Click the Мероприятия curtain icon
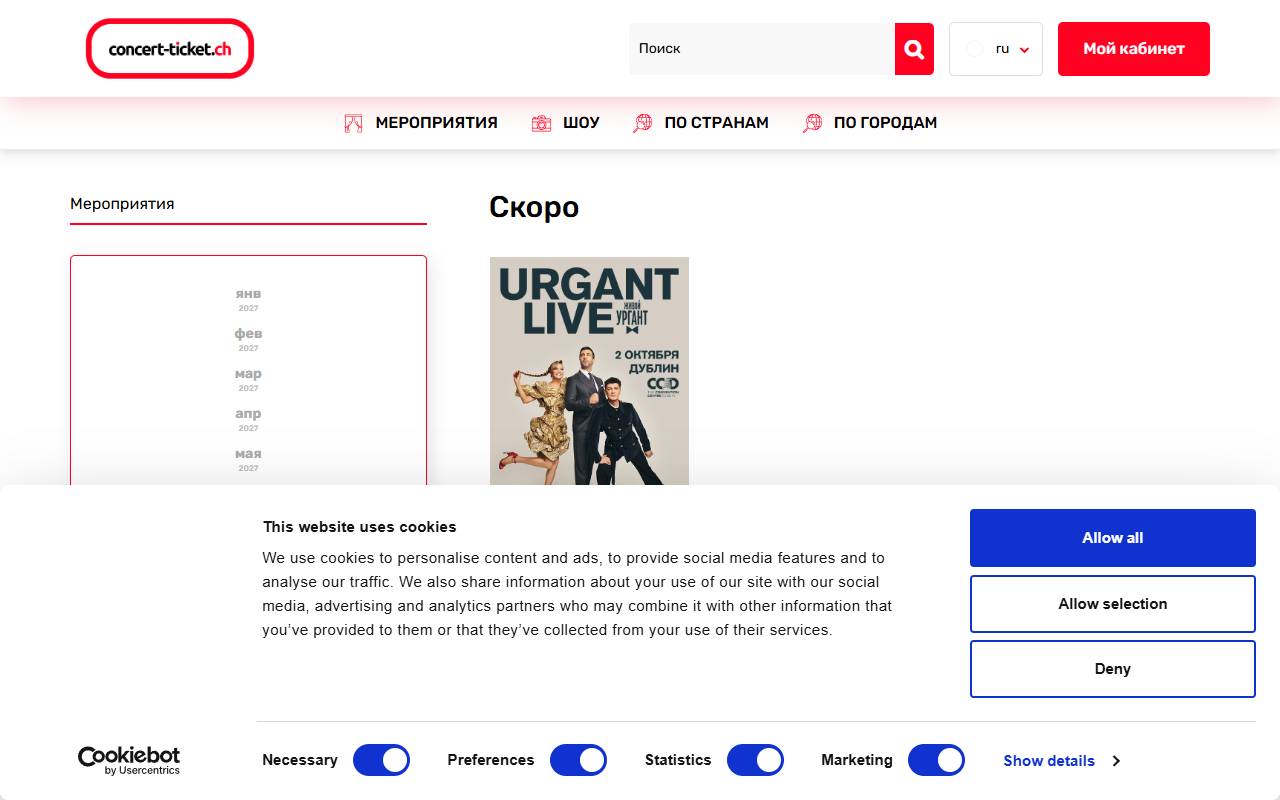The image size is (1280, 800). (x=353, y=123)
